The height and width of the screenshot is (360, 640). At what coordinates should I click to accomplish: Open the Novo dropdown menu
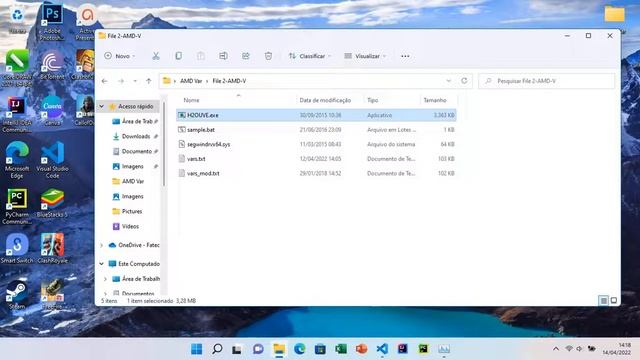coord(120,56)
